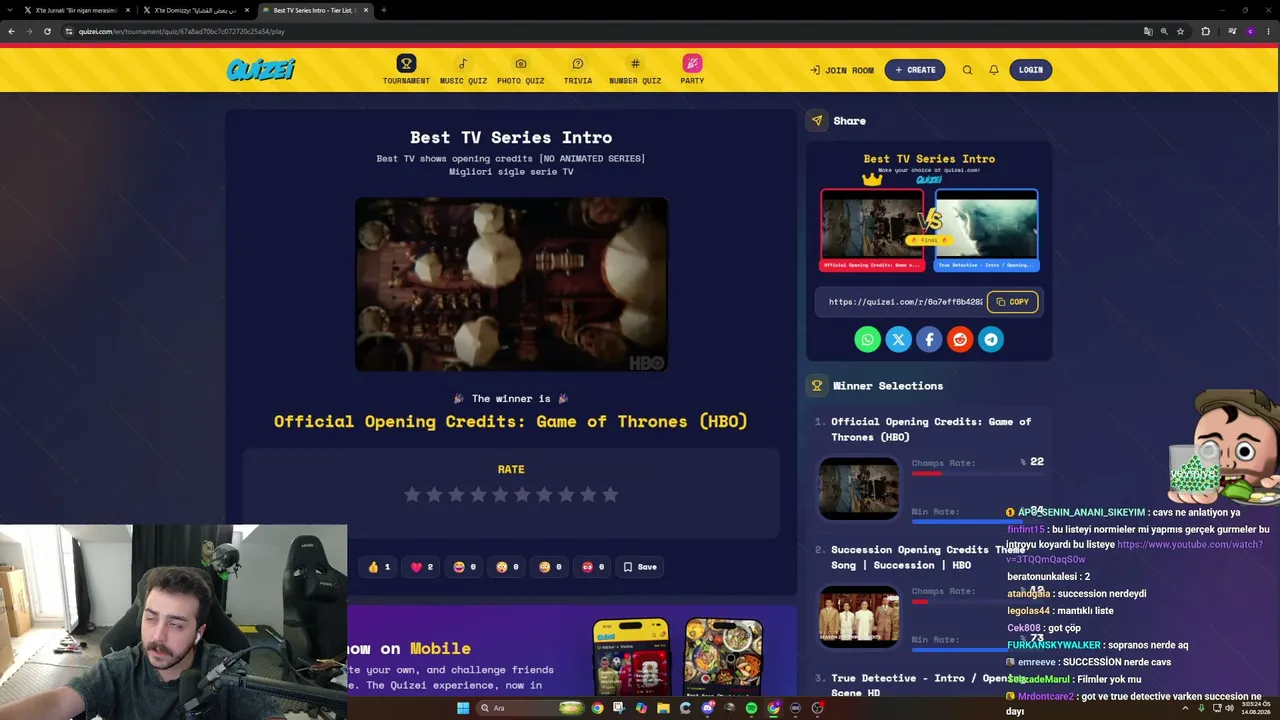
Task: Click the Share preview image
Action: click(x=929, y=213)
